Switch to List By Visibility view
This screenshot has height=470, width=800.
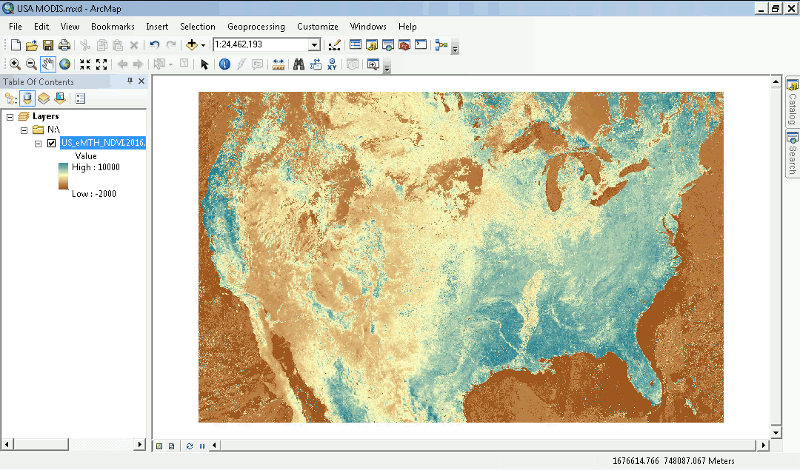point(44,98)
